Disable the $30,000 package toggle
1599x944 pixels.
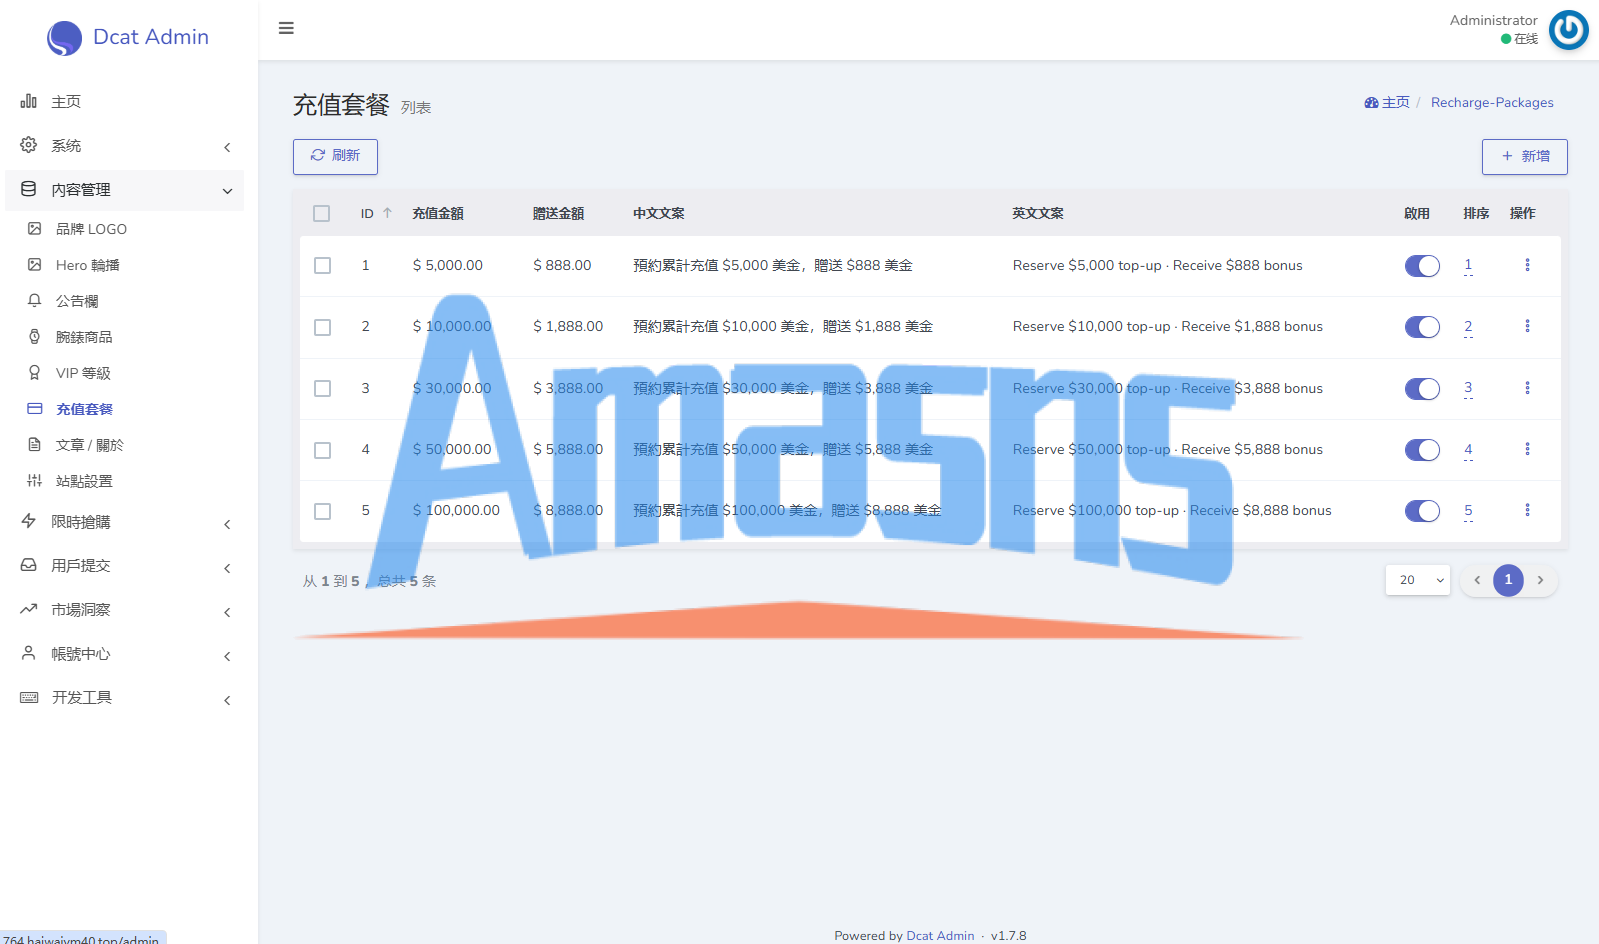(1422, 388)
